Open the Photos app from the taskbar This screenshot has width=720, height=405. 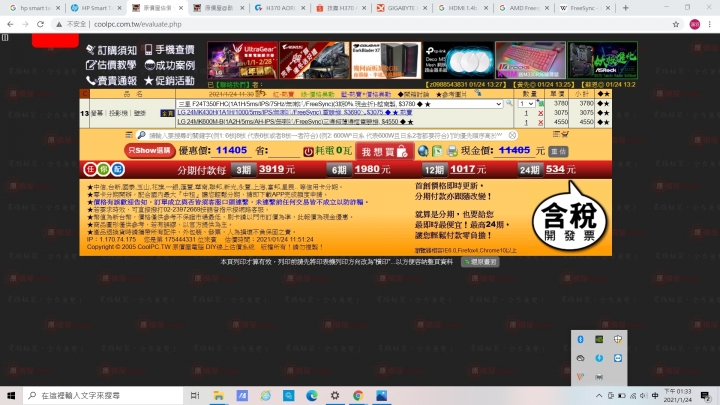(382, 395)
